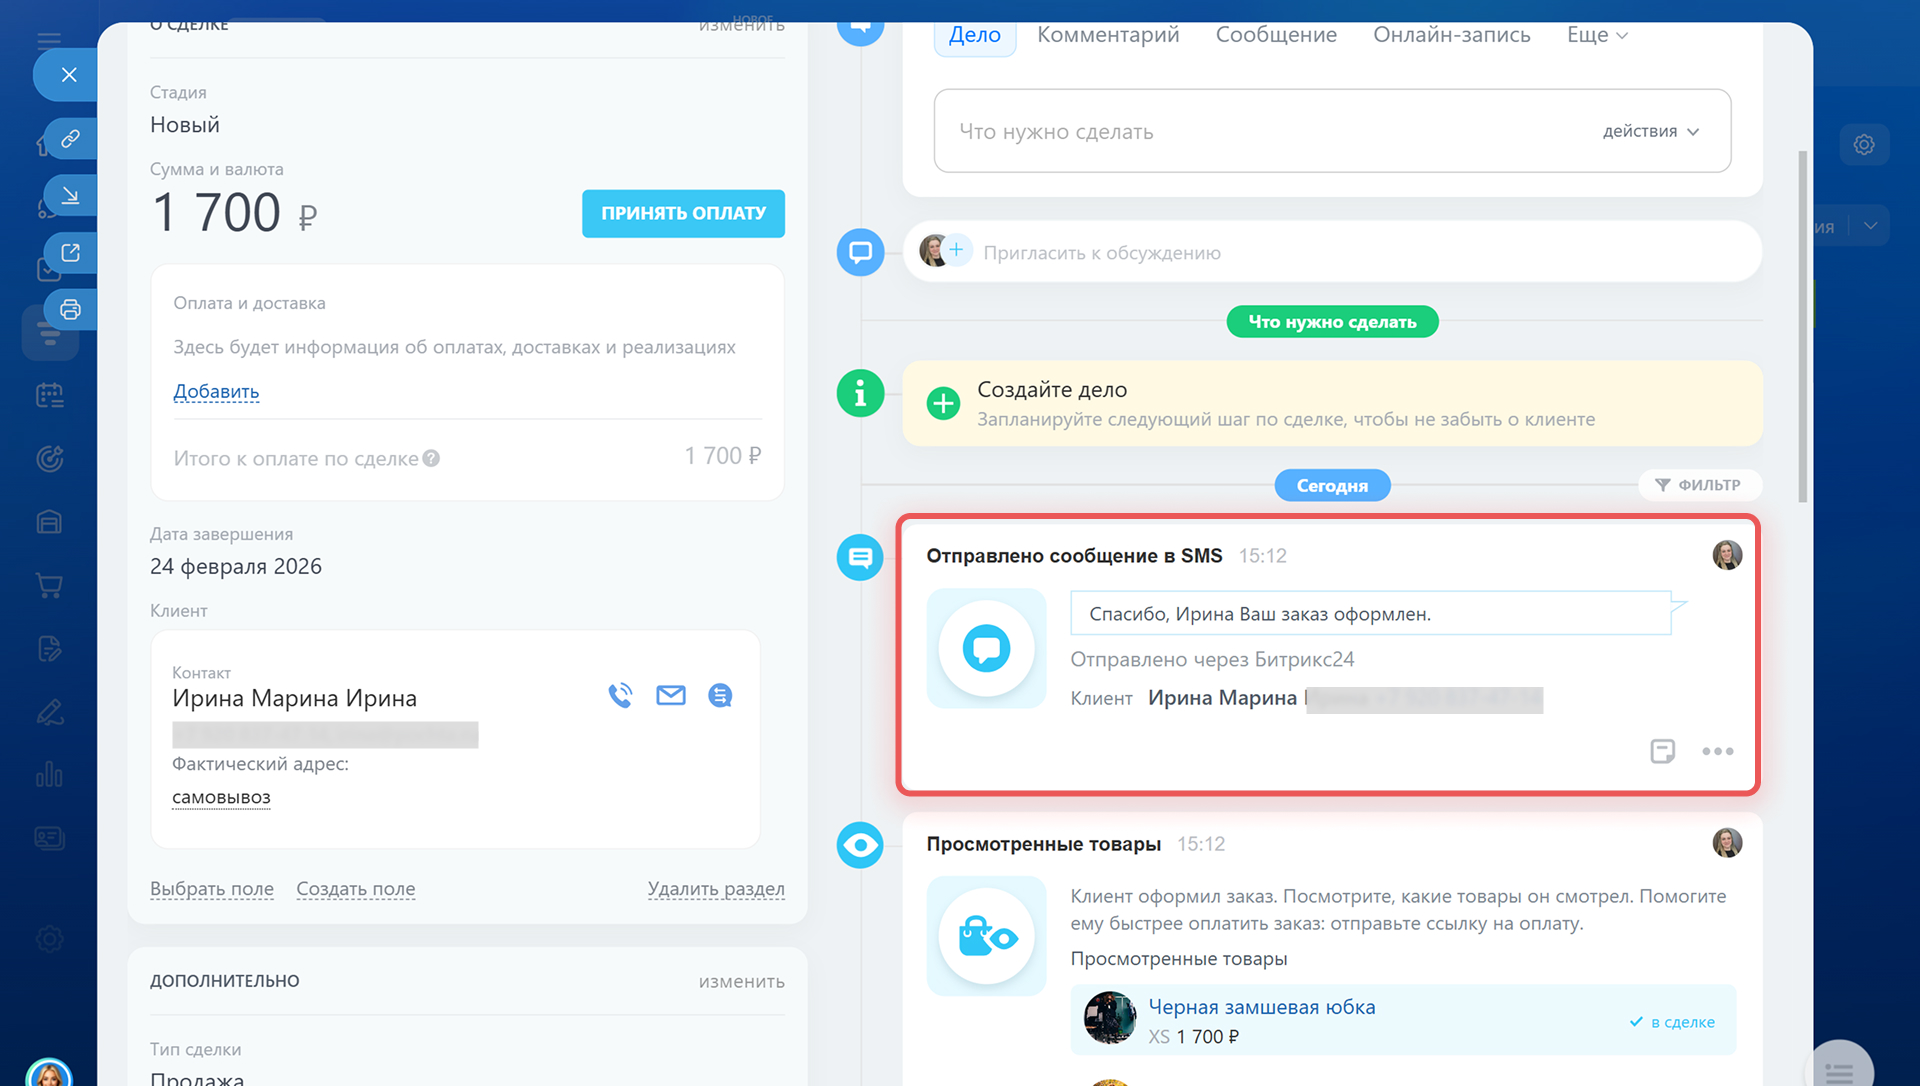Click the copy link icon in side panel
1920x1086 pixels.
70,139
